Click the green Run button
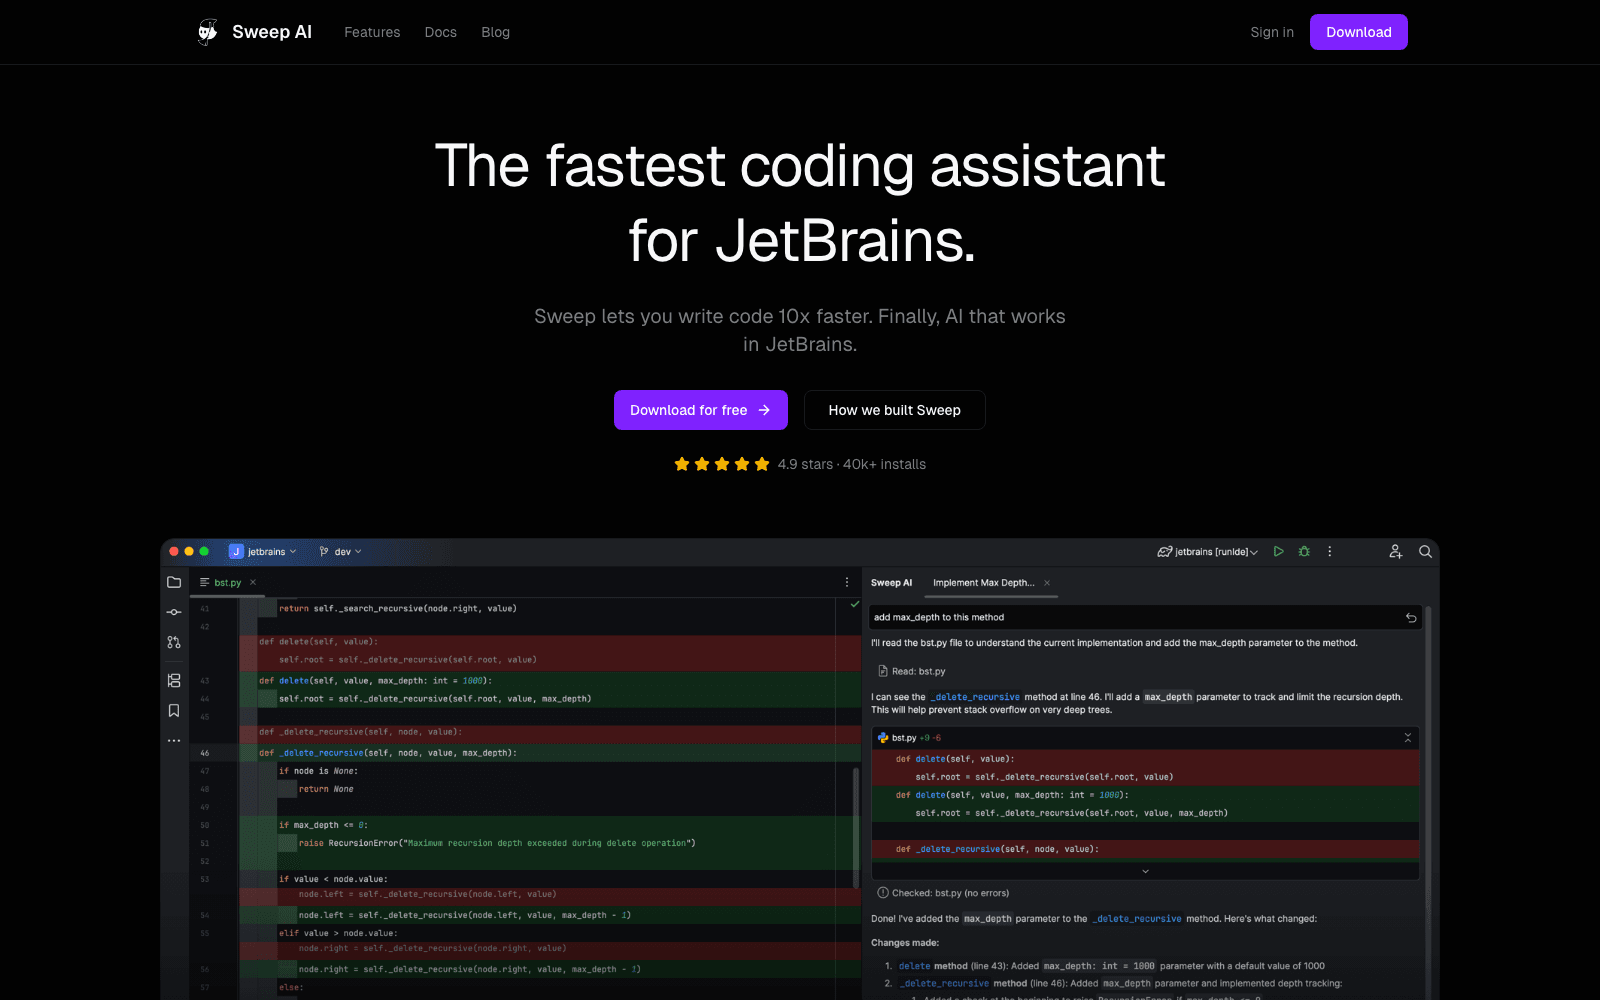The image size is (1600, 1000). [x=1278, y=551]
